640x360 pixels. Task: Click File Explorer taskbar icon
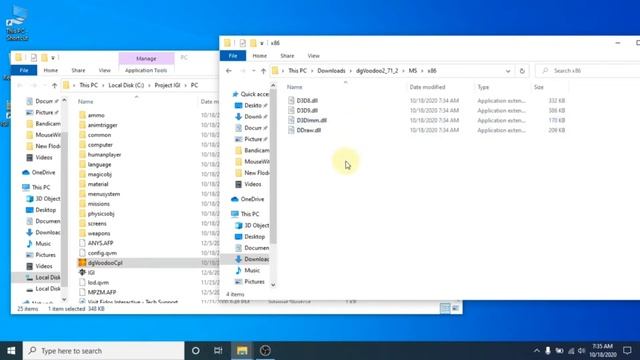click(x=242, y=351)
